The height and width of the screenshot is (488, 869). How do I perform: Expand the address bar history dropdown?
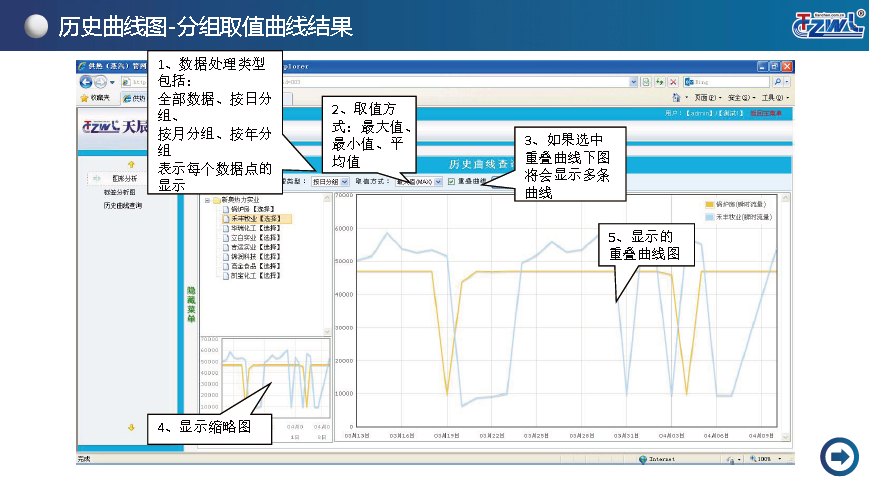(x=633, y=82)
